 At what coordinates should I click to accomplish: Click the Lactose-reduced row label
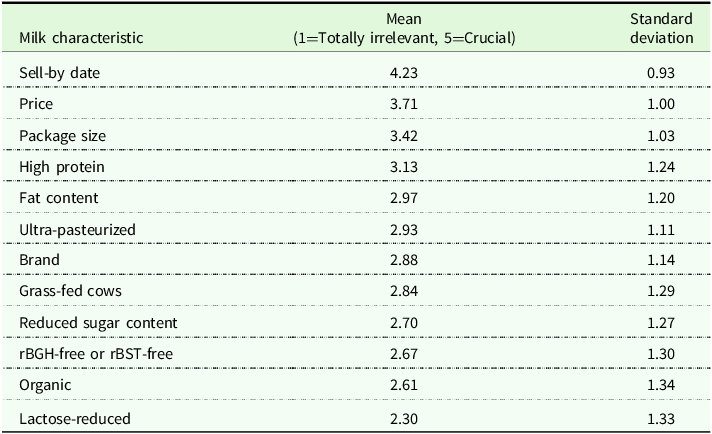(x=75, y=419)
